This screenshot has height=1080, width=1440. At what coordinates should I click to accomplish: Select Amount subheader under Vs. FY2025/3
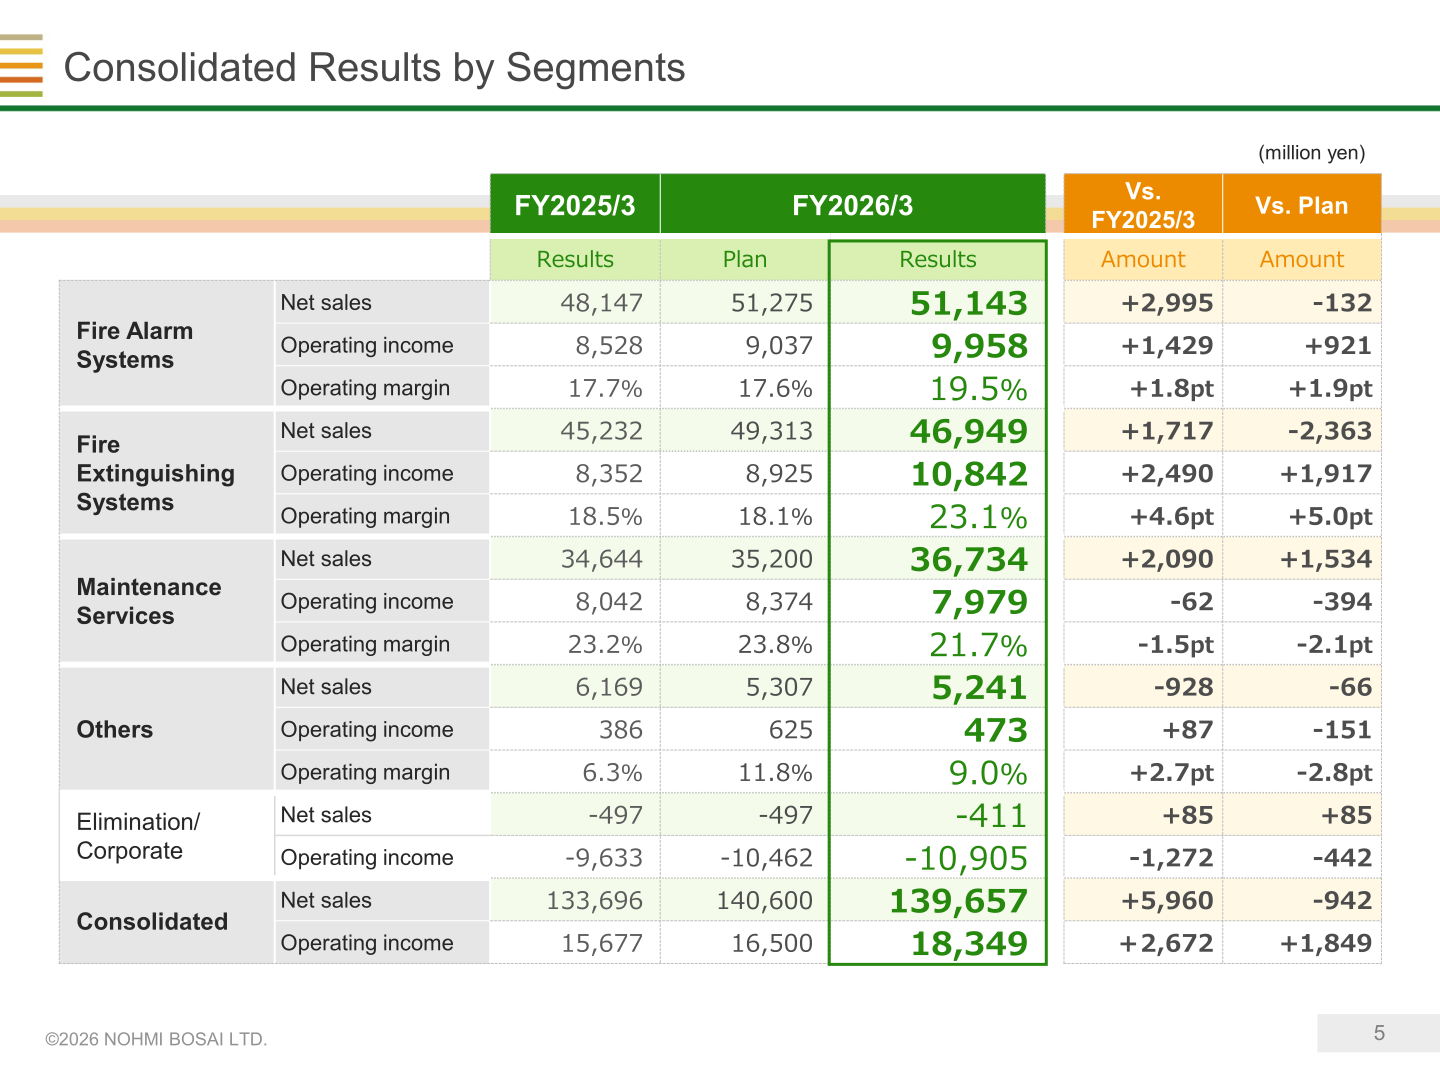1143,259
